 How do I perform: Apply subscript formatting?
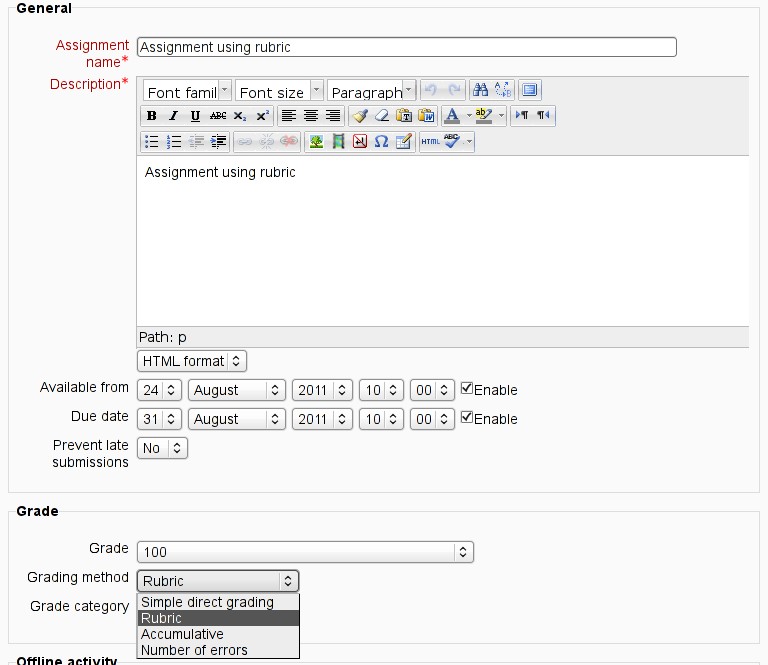click(x=240, y=116)
